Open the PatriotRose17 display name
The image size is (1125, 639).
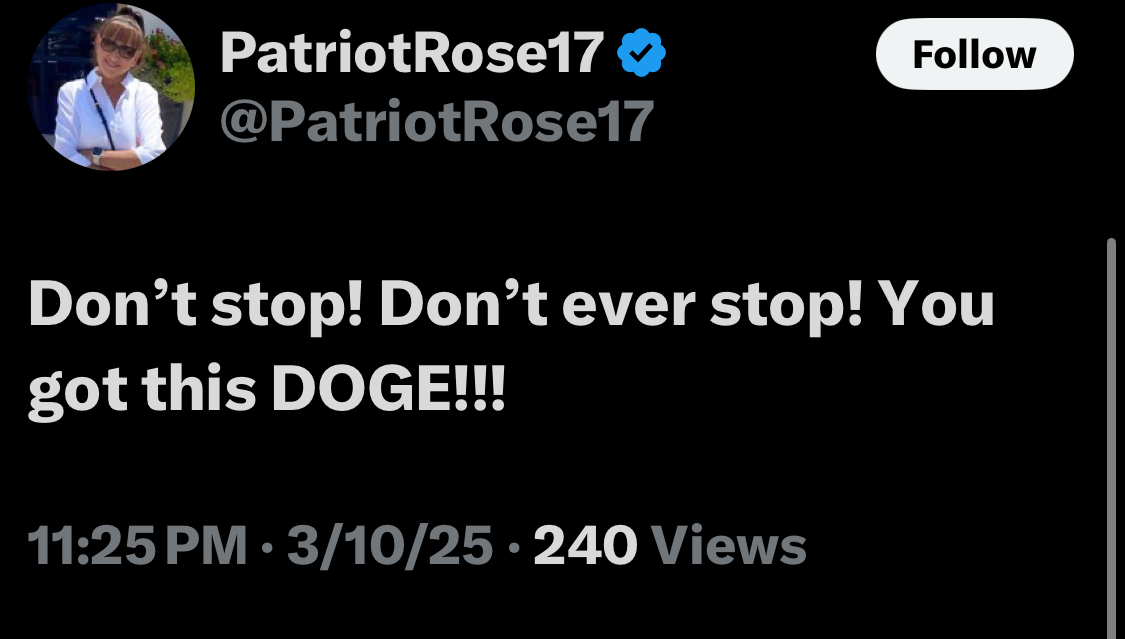click(413, 53)
